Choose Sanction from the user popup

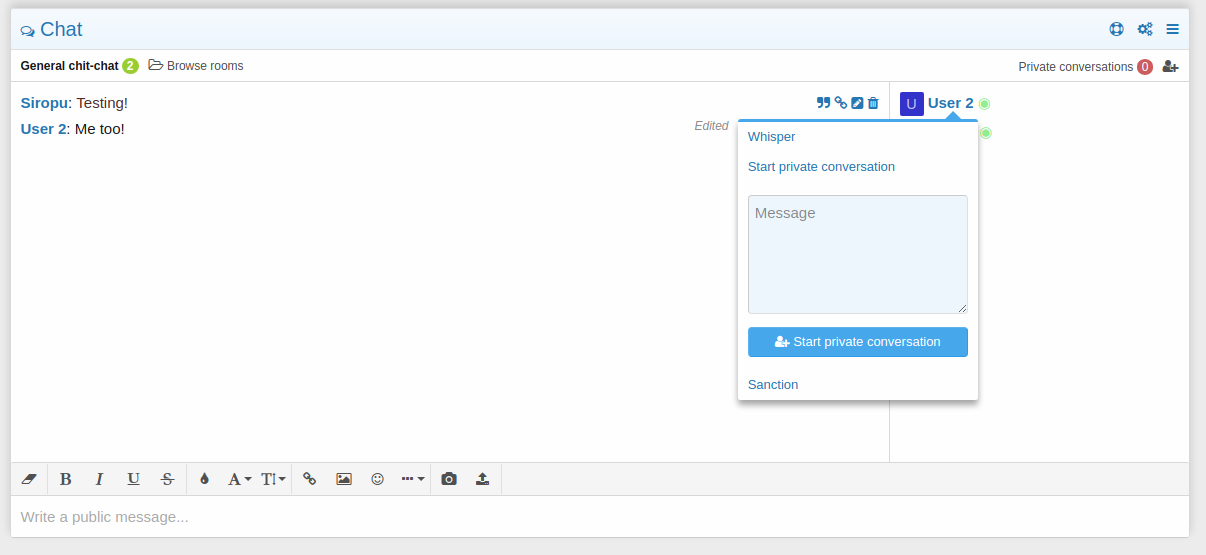[x=773, y=385]
